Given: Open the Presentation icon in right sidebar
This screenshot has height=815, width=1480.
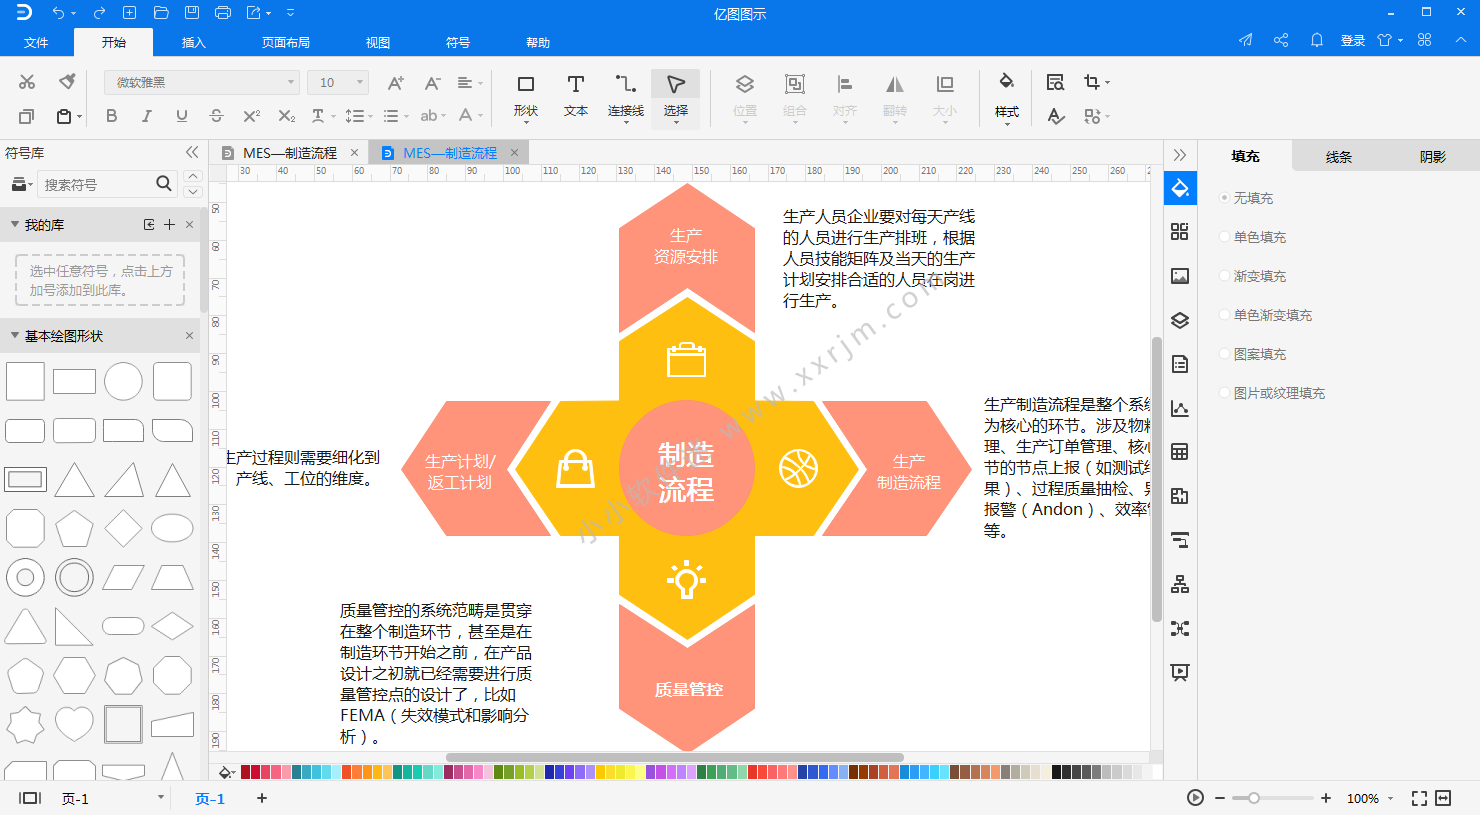Looking at the screenshot, I should click(1180, 672).
